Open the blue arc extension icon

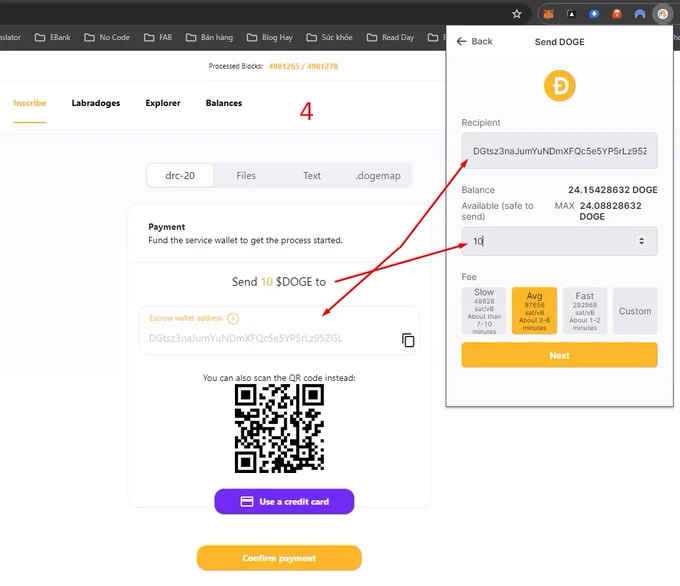(640, 14)
